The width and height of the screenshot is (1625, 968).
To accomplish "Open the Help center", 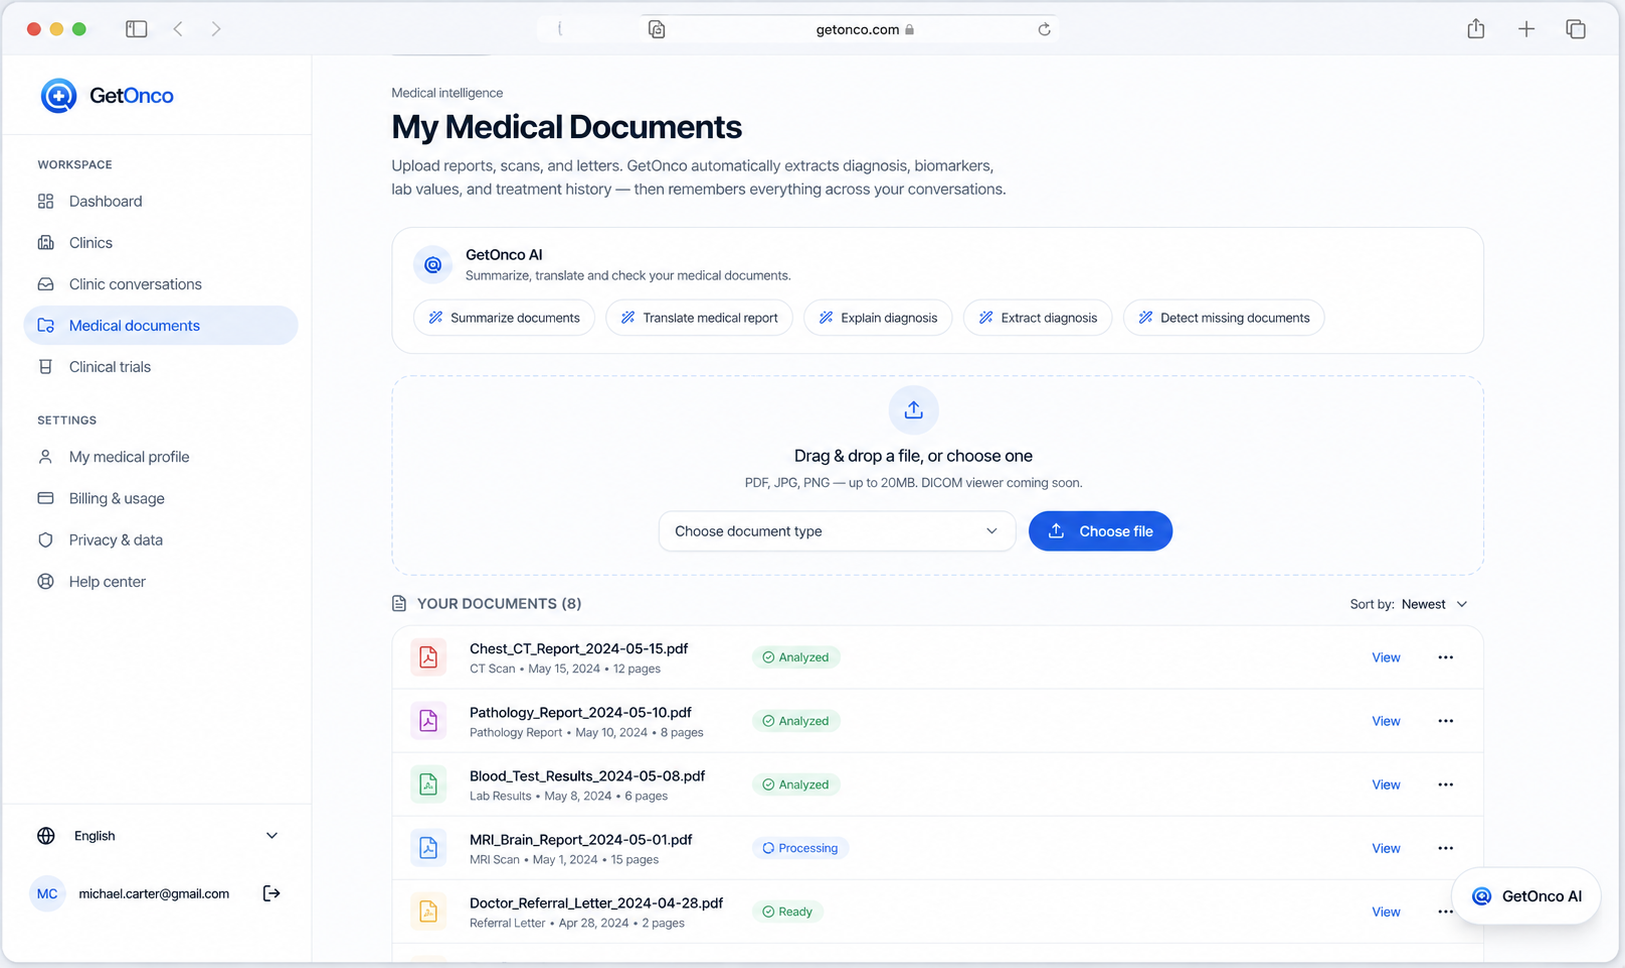I will pyautogui.click(x=160, y=581).
